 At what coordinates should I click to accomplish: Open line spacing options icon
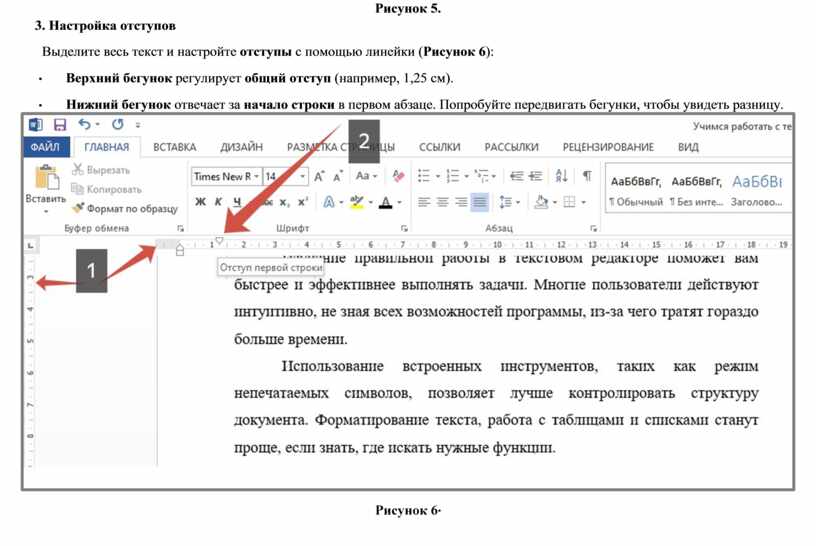click(x=505, y=202)
